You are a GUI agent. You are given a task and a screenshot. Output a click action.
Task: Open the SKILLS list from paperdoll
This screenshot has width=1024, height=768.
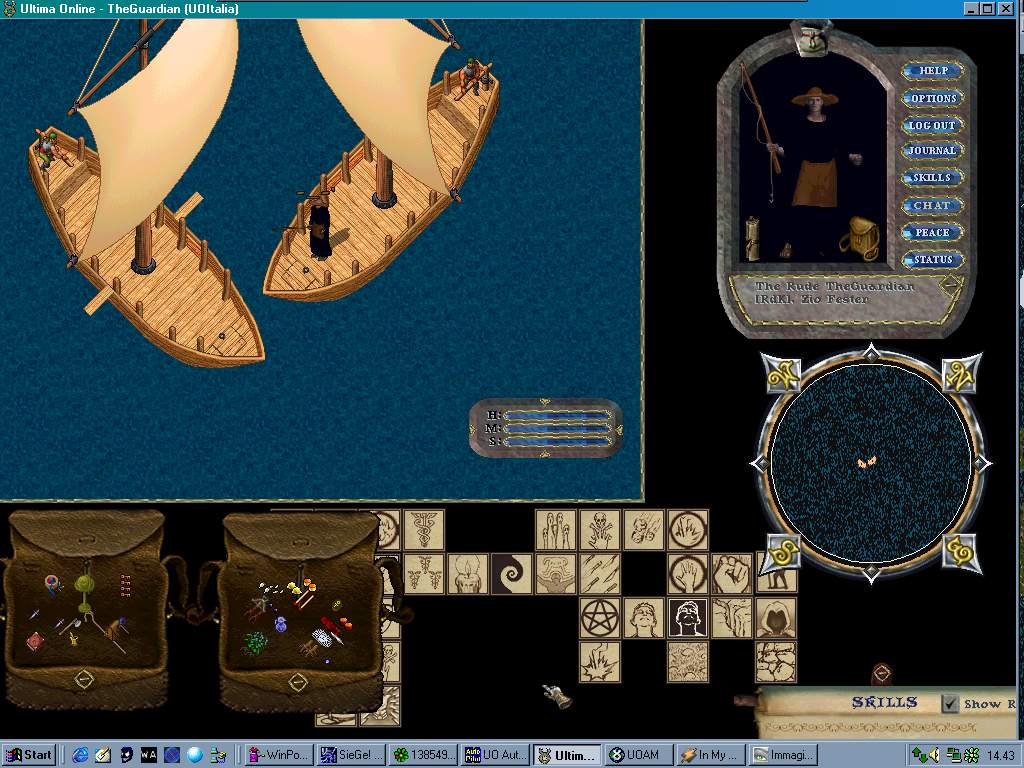(x=933, y=178)
